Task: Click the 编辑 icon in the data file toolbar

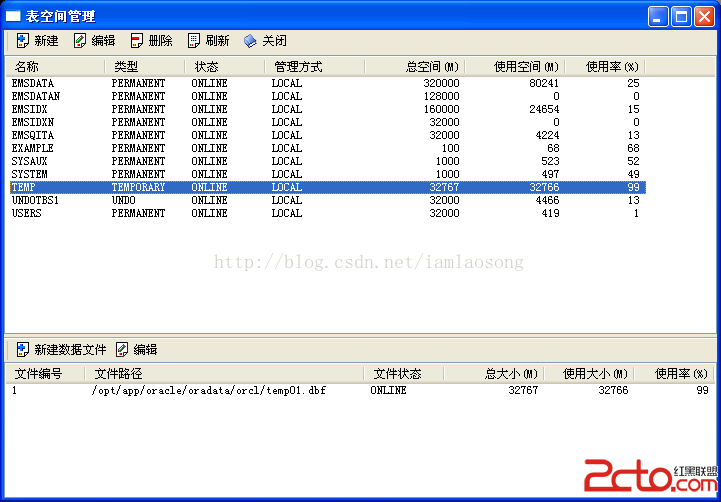Action: (x=122, y=349)
